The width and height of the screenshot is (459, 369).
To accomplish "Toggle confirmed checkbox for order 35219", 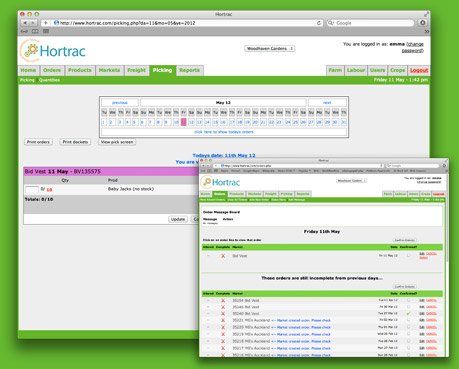I will pyautogui.click(x=408, y=334).
